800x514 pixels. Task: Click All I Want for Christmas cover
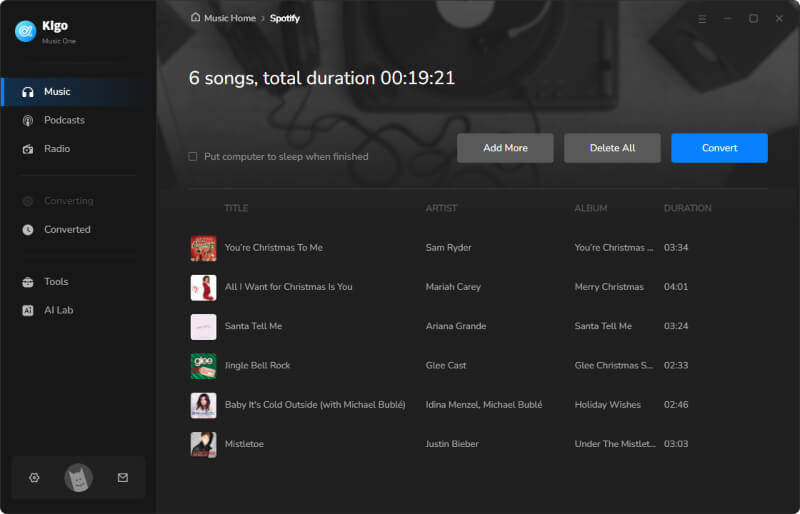pyautogui.click(x=203, y=287)
